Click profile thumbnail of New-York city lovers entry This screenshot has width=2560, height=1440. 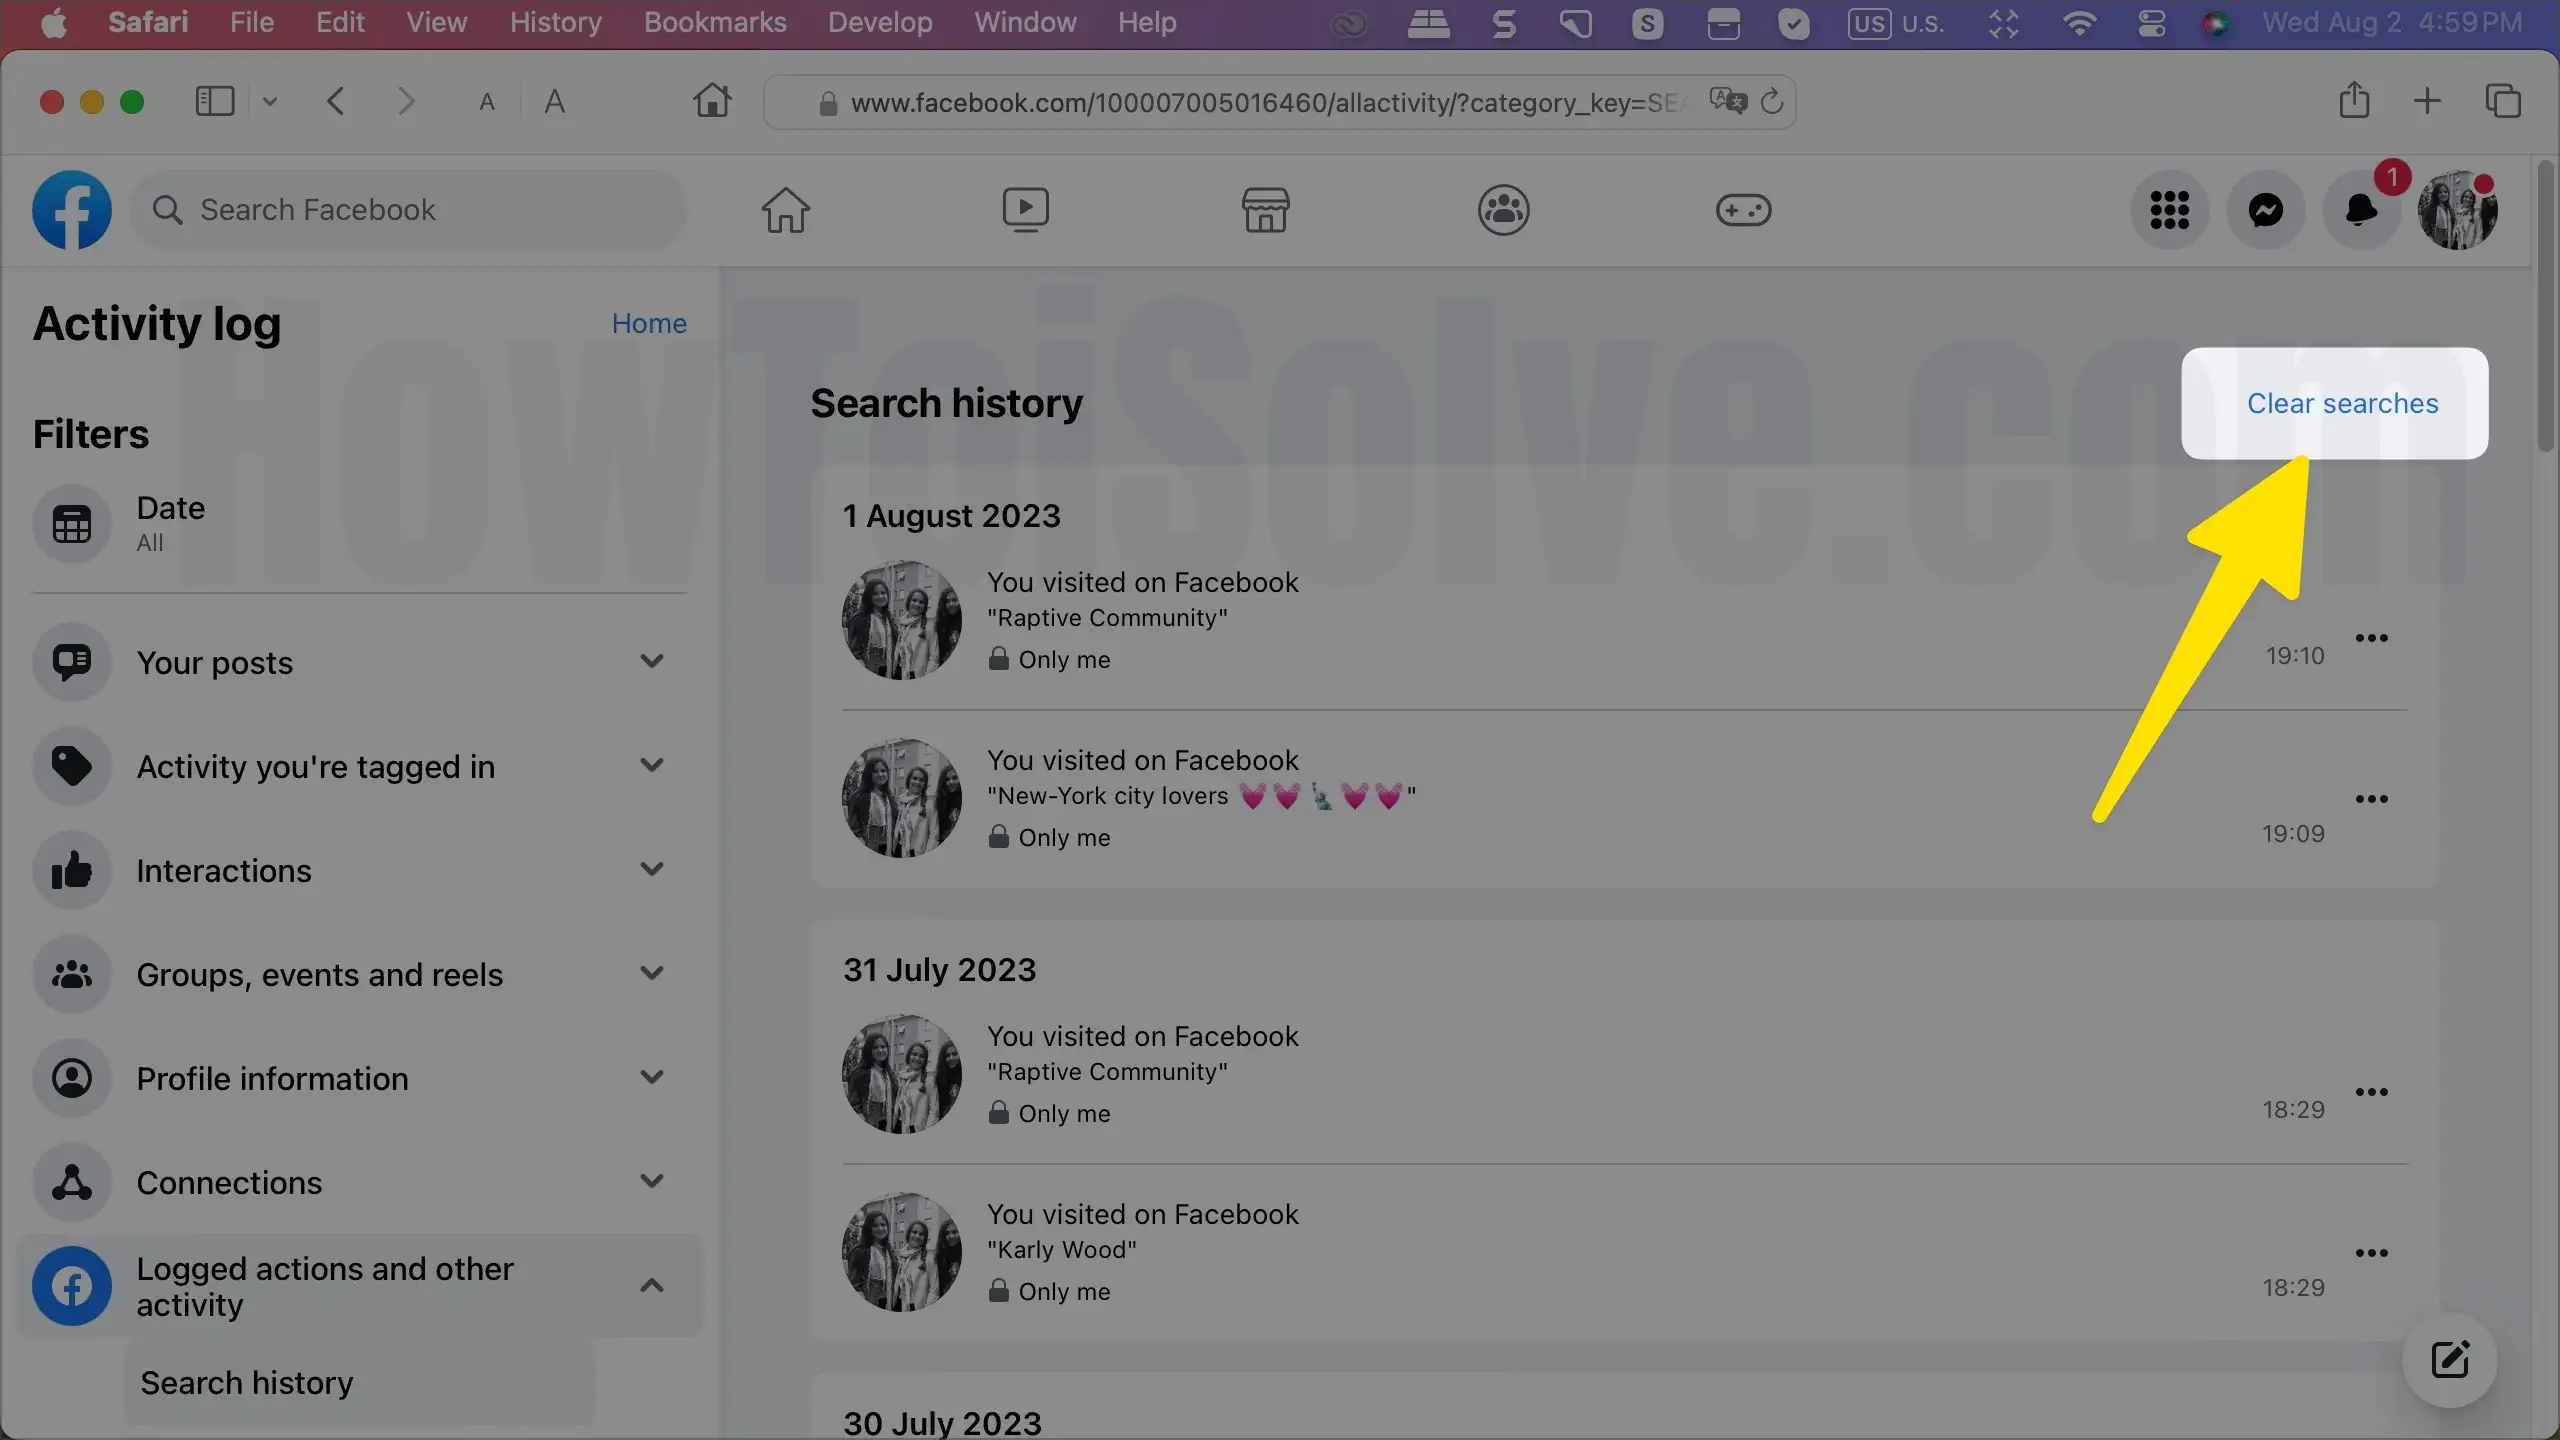pyautogui.click(x=902, y=798)
